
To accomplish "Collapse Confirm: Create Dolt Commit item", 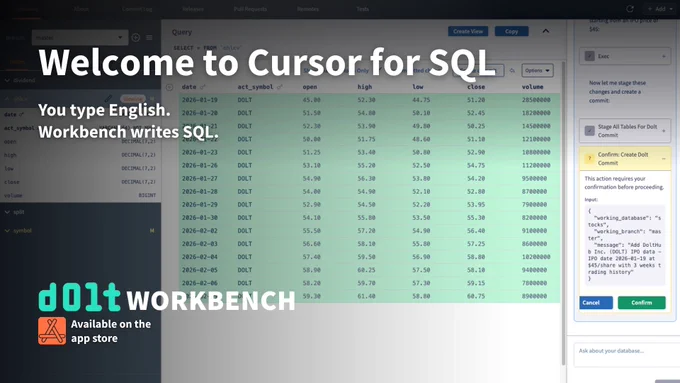I will pyautogui.click(x=664, y=159).
